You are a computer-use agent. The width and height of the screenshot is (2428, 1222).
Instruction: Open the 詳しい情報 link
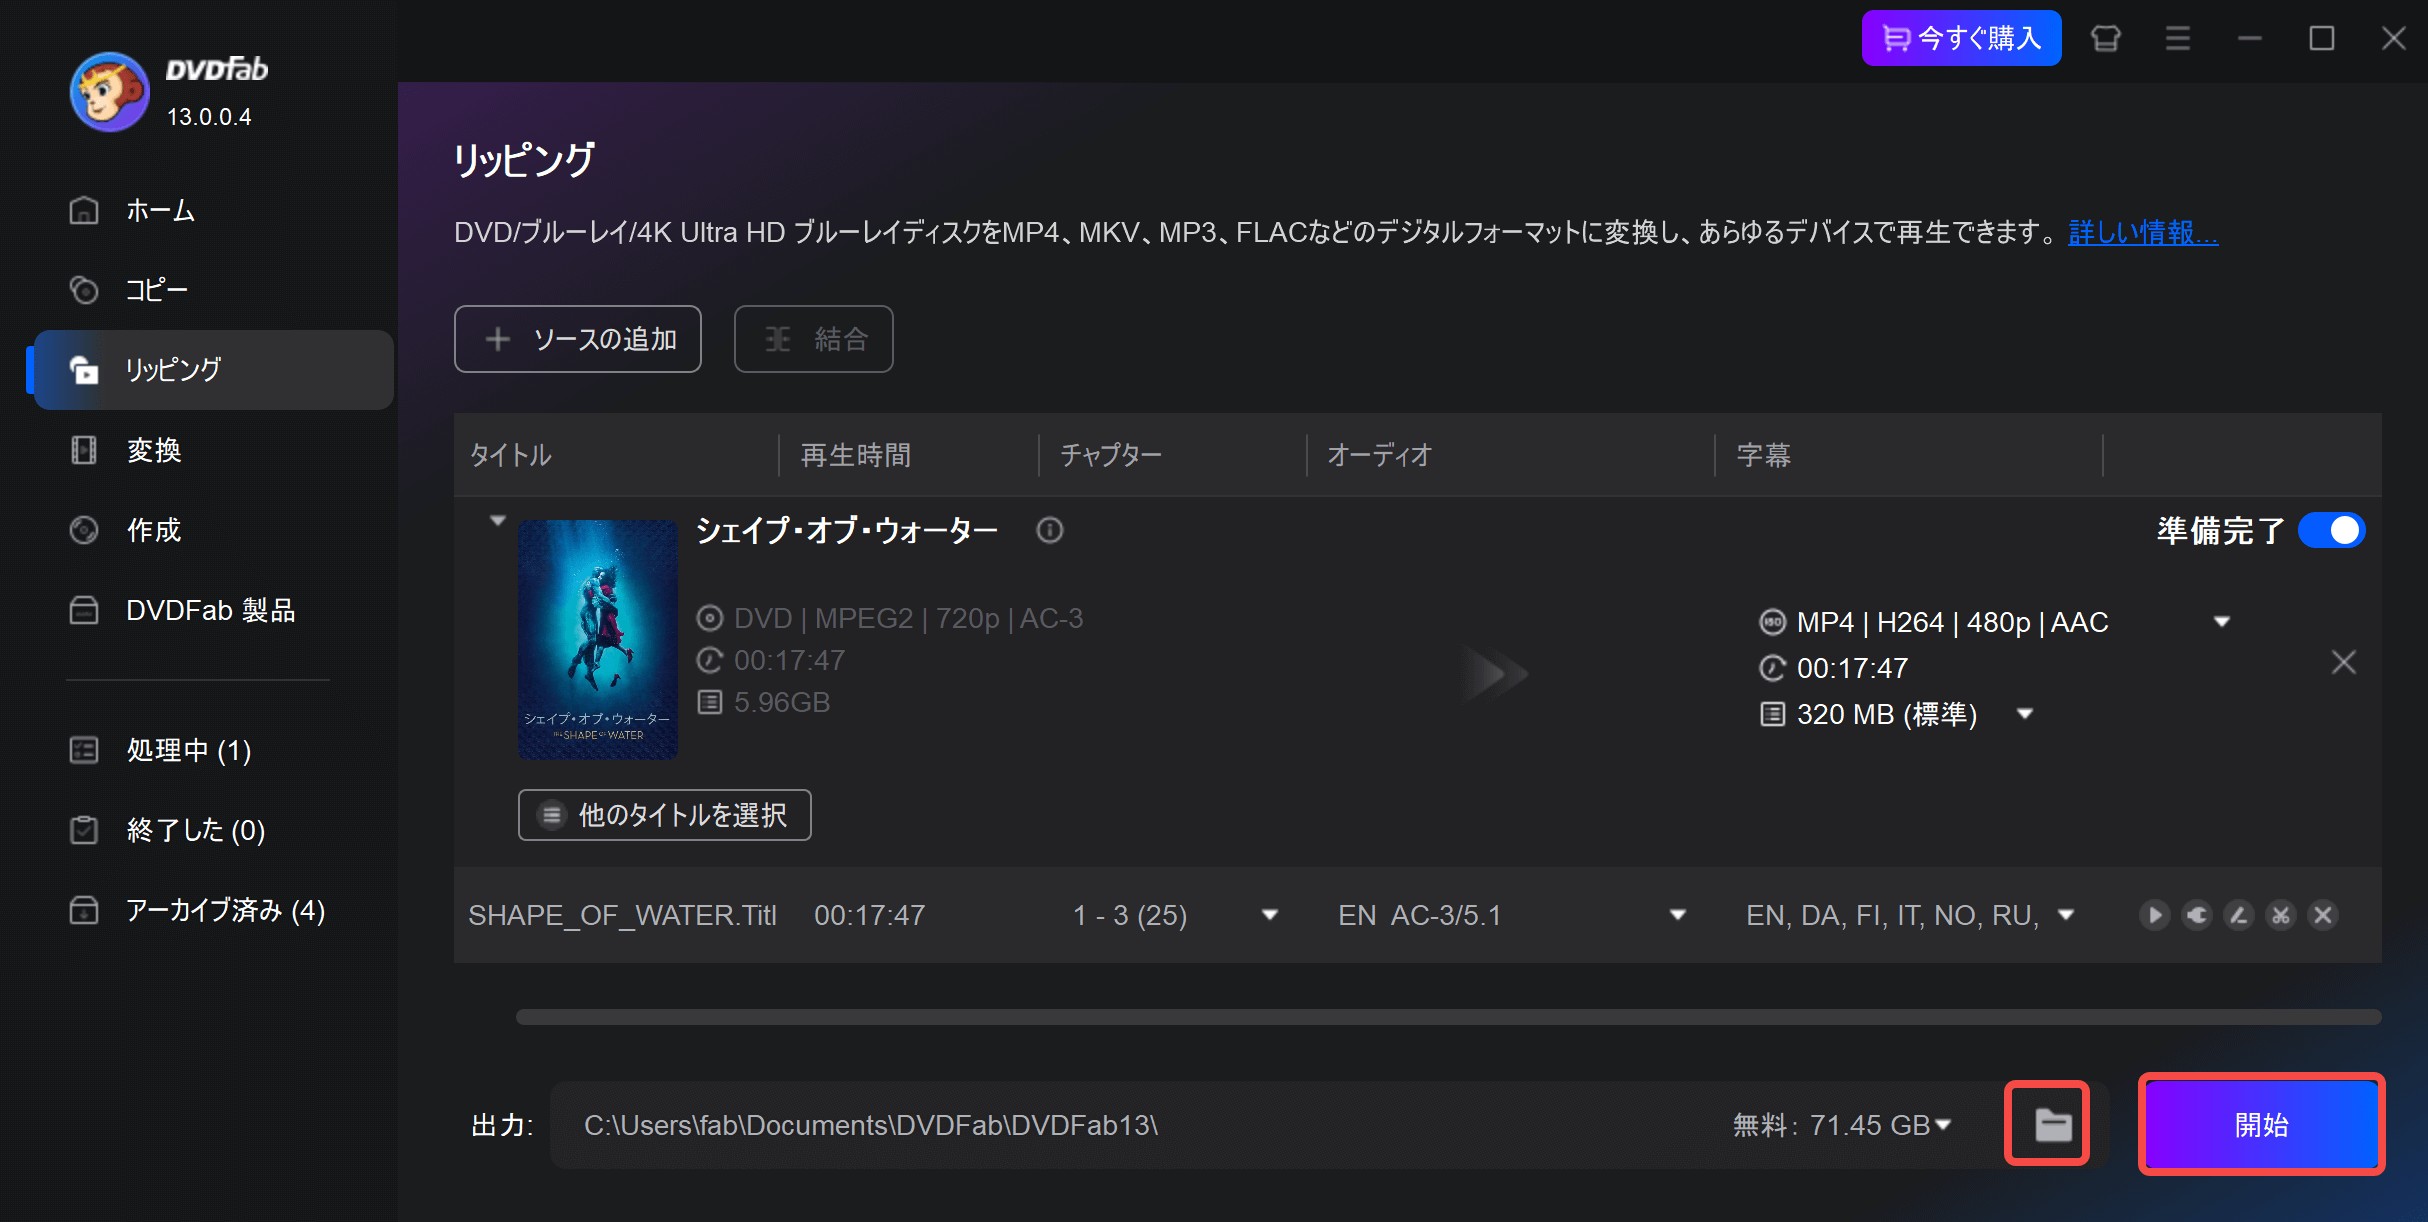click(2143, 233)
